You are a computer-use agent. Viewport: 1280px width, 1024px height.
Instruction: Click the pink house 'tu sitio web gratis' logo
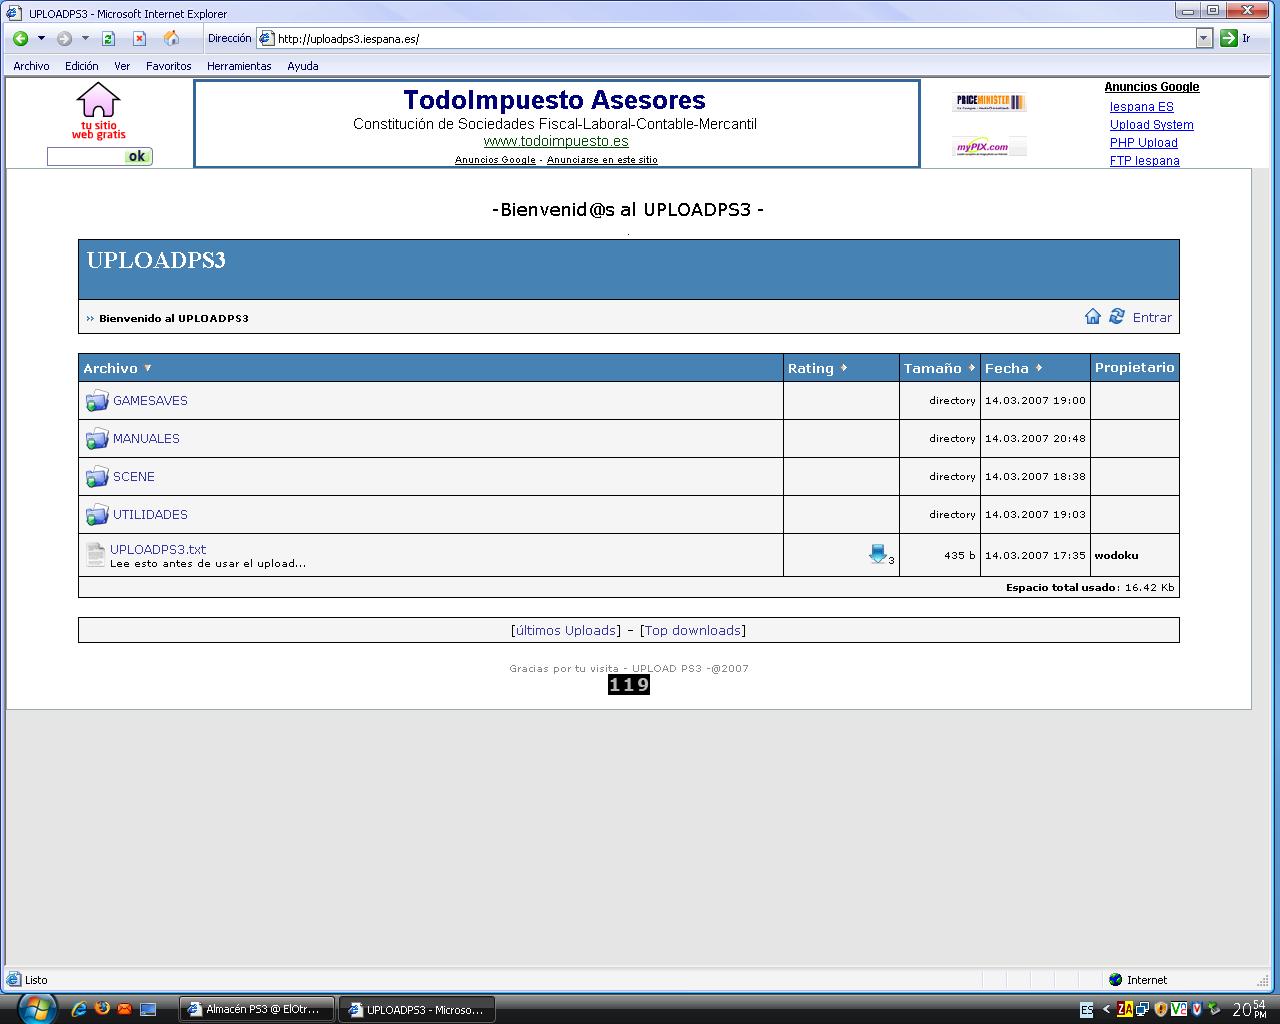[98, 111]
